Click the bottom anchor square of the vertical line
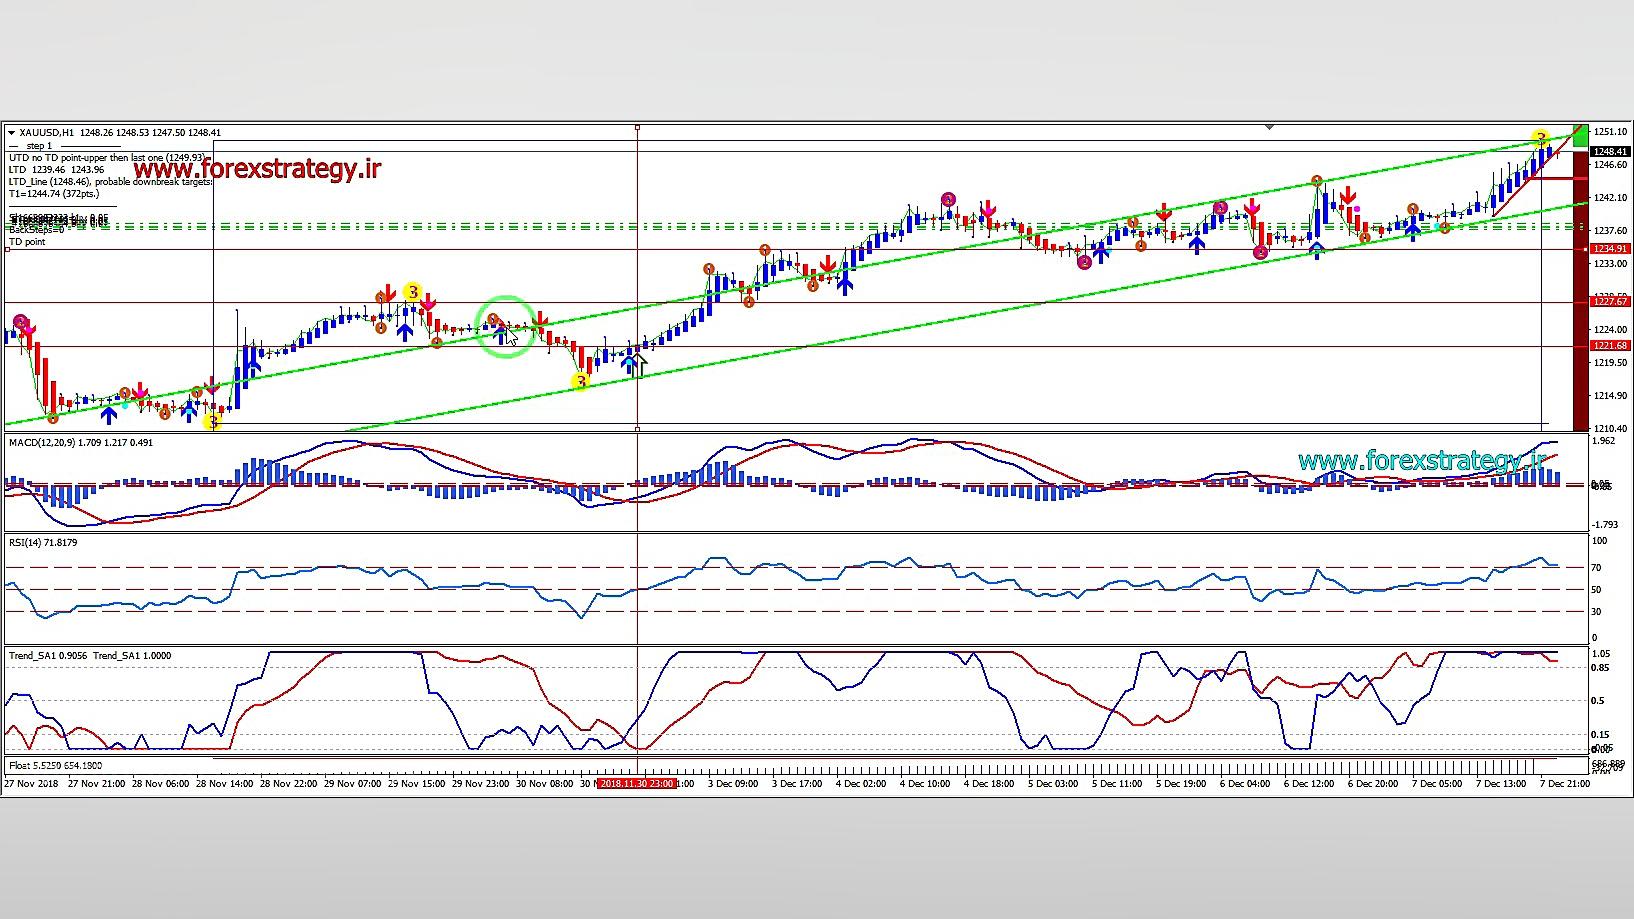This screenshot has width=1634, height=919. click(638, 428)
